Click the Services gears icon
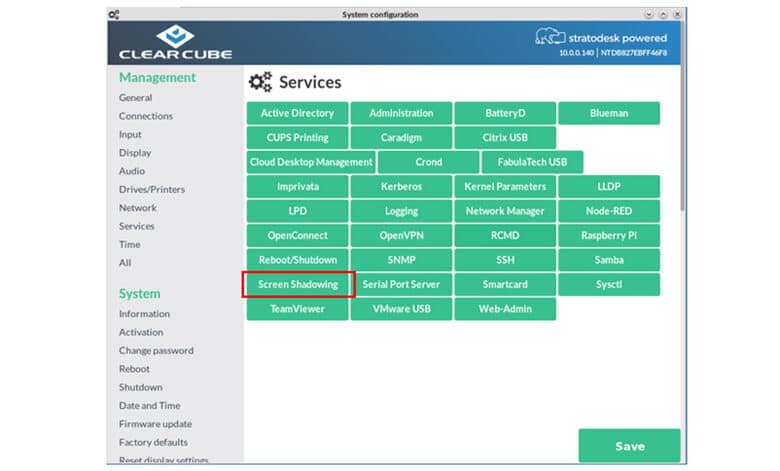 pyautogui.click(x=260, y=82)
